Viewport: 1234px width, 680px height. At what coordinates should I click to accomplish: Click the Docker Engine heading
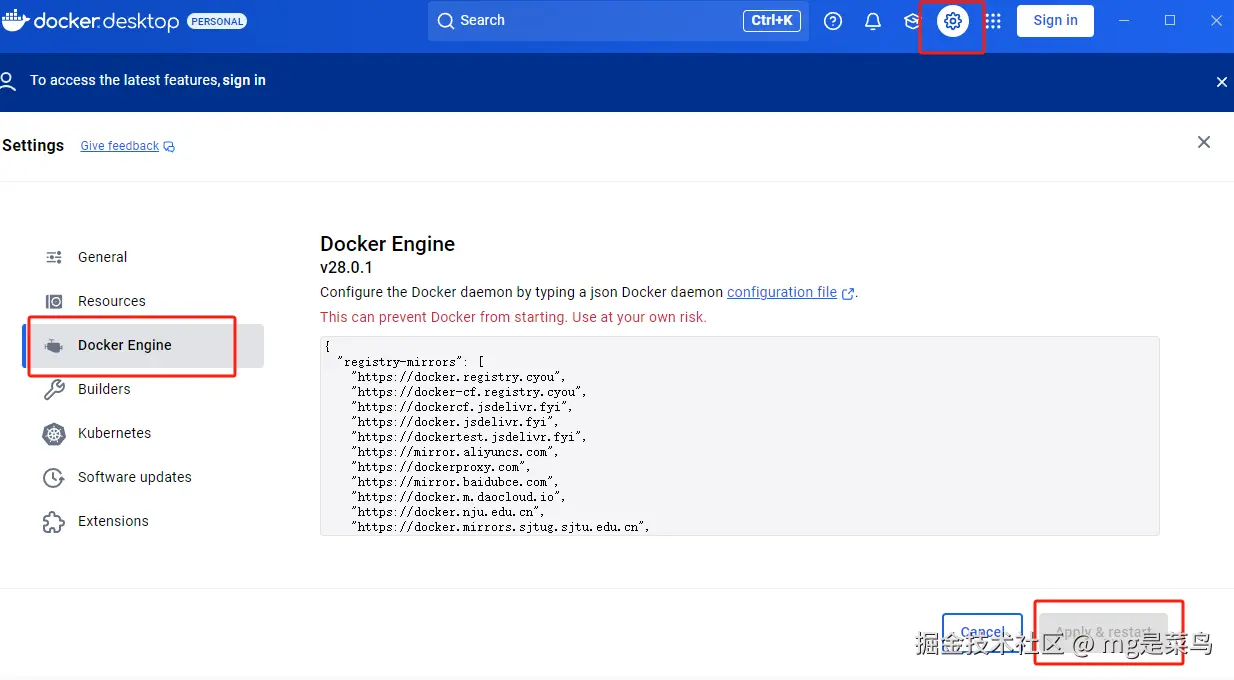pyautogui.click(x=387, y=244)
